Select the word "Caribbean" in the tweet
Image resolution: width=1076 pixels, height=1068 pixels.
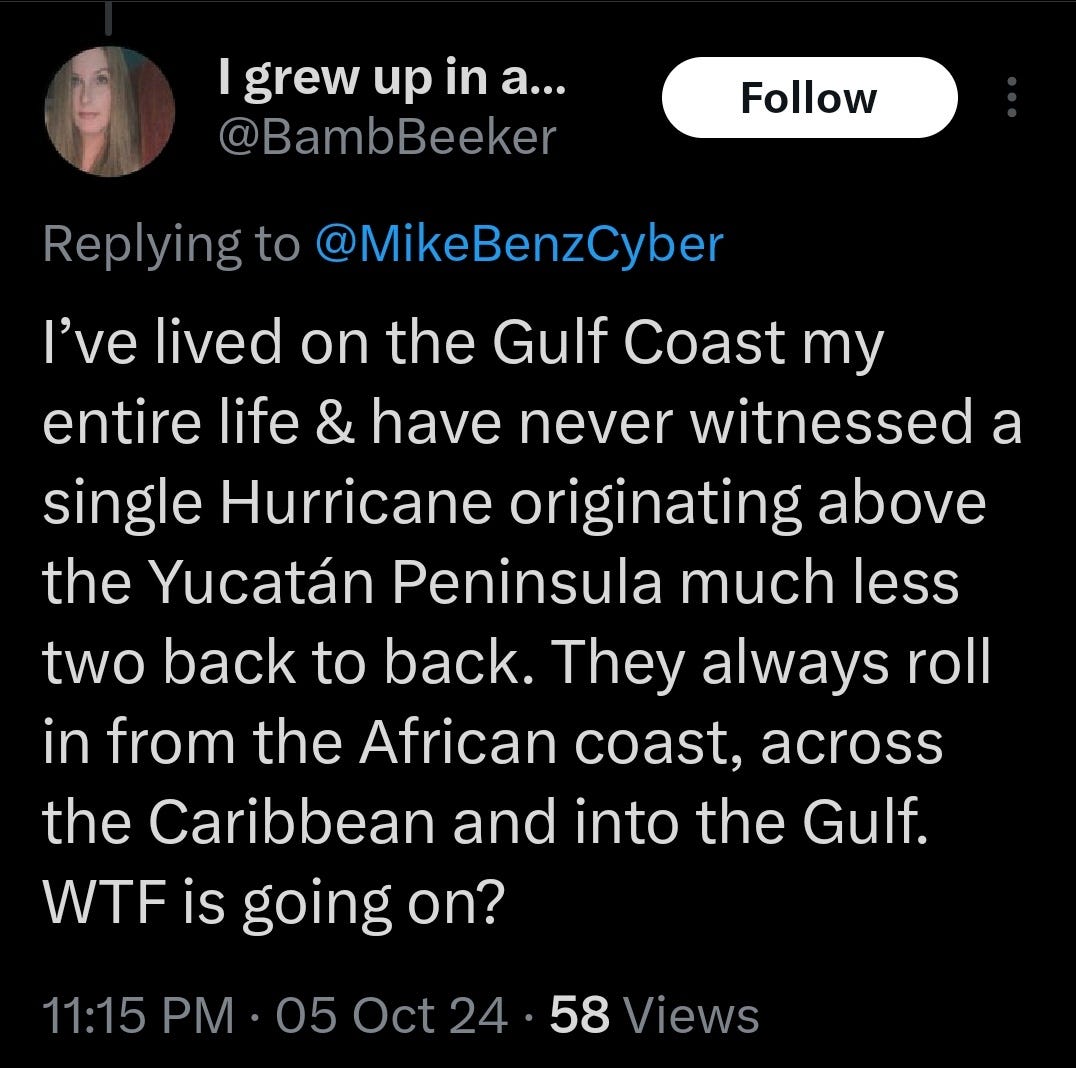(x=292, y=821)
